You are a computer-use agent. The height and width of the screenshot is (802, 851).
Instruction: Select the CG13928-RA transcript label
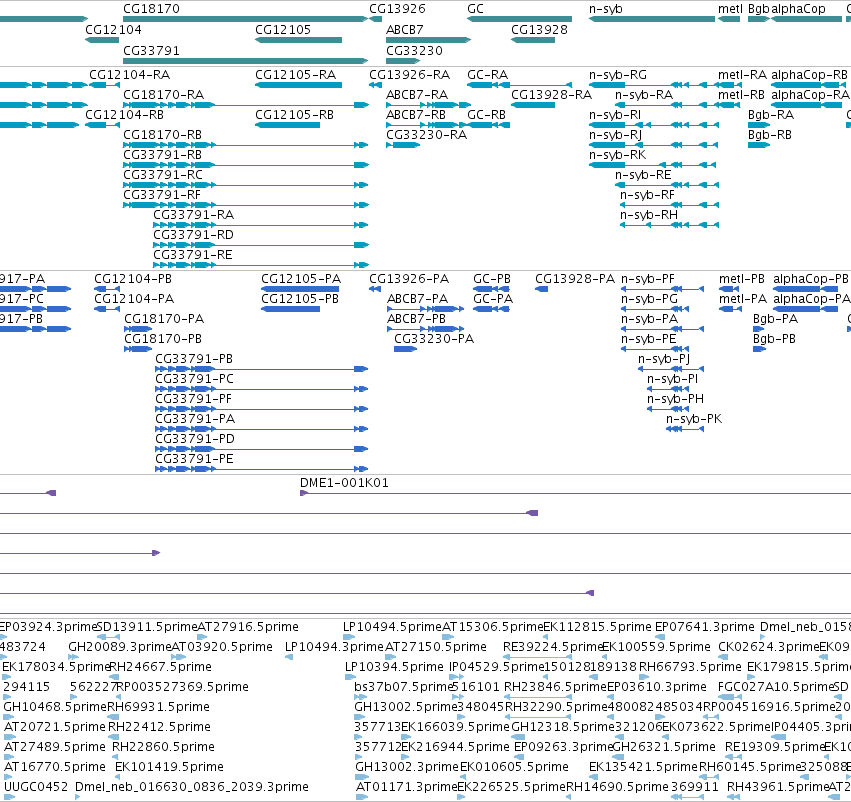point(551,94)
